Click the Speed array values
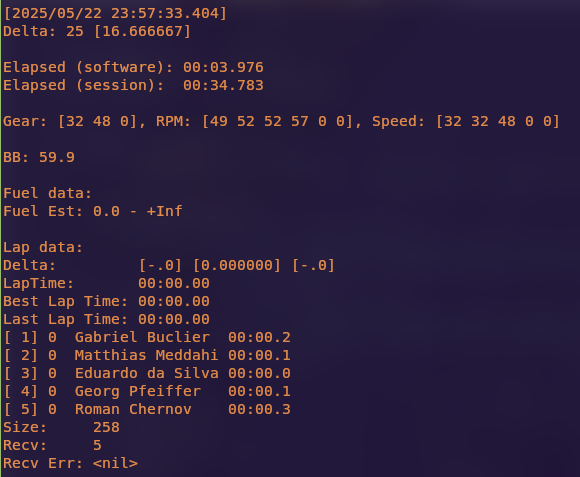 (x=498, y=121)
